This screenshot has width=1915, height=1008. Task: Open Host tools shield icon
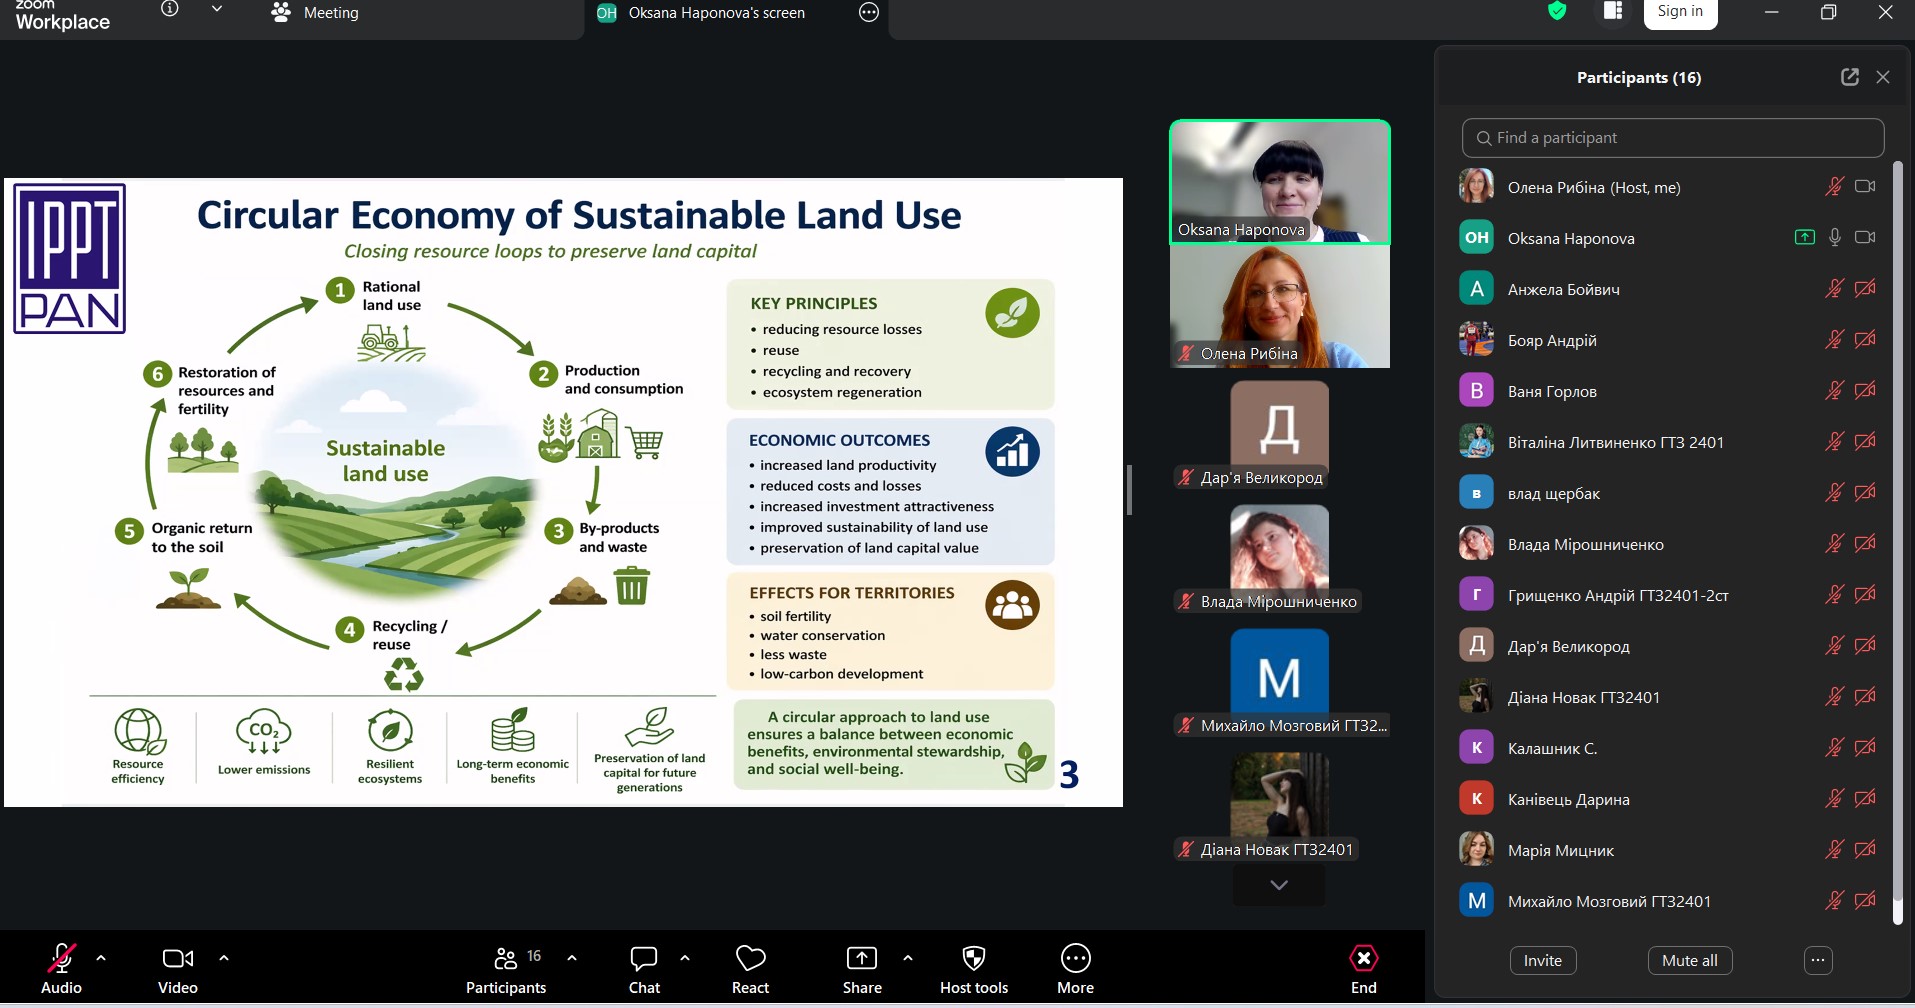click(x=973, y=970)
